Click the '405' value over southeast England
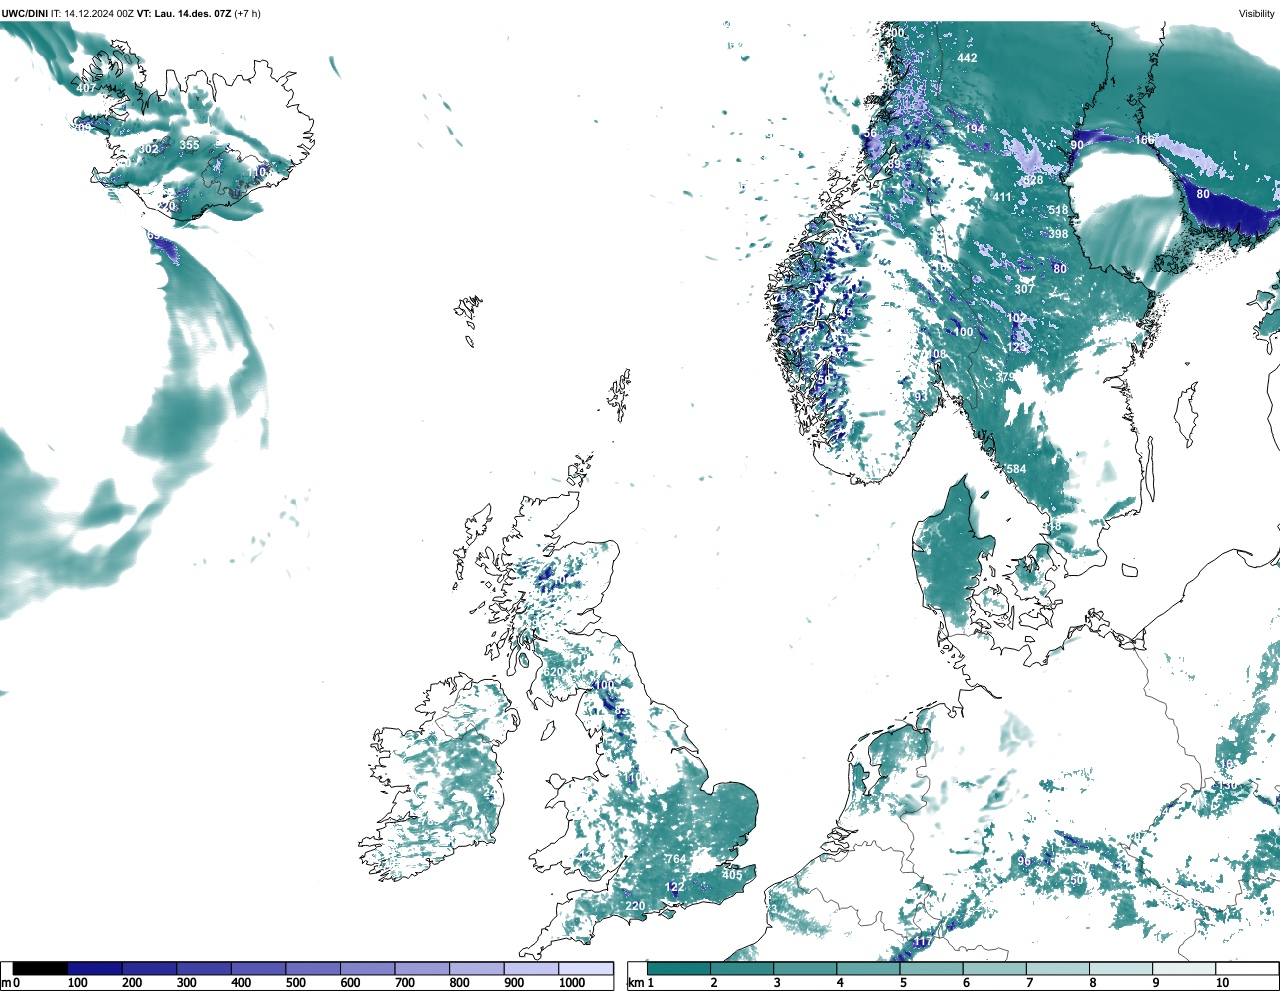 pos(732,875)
